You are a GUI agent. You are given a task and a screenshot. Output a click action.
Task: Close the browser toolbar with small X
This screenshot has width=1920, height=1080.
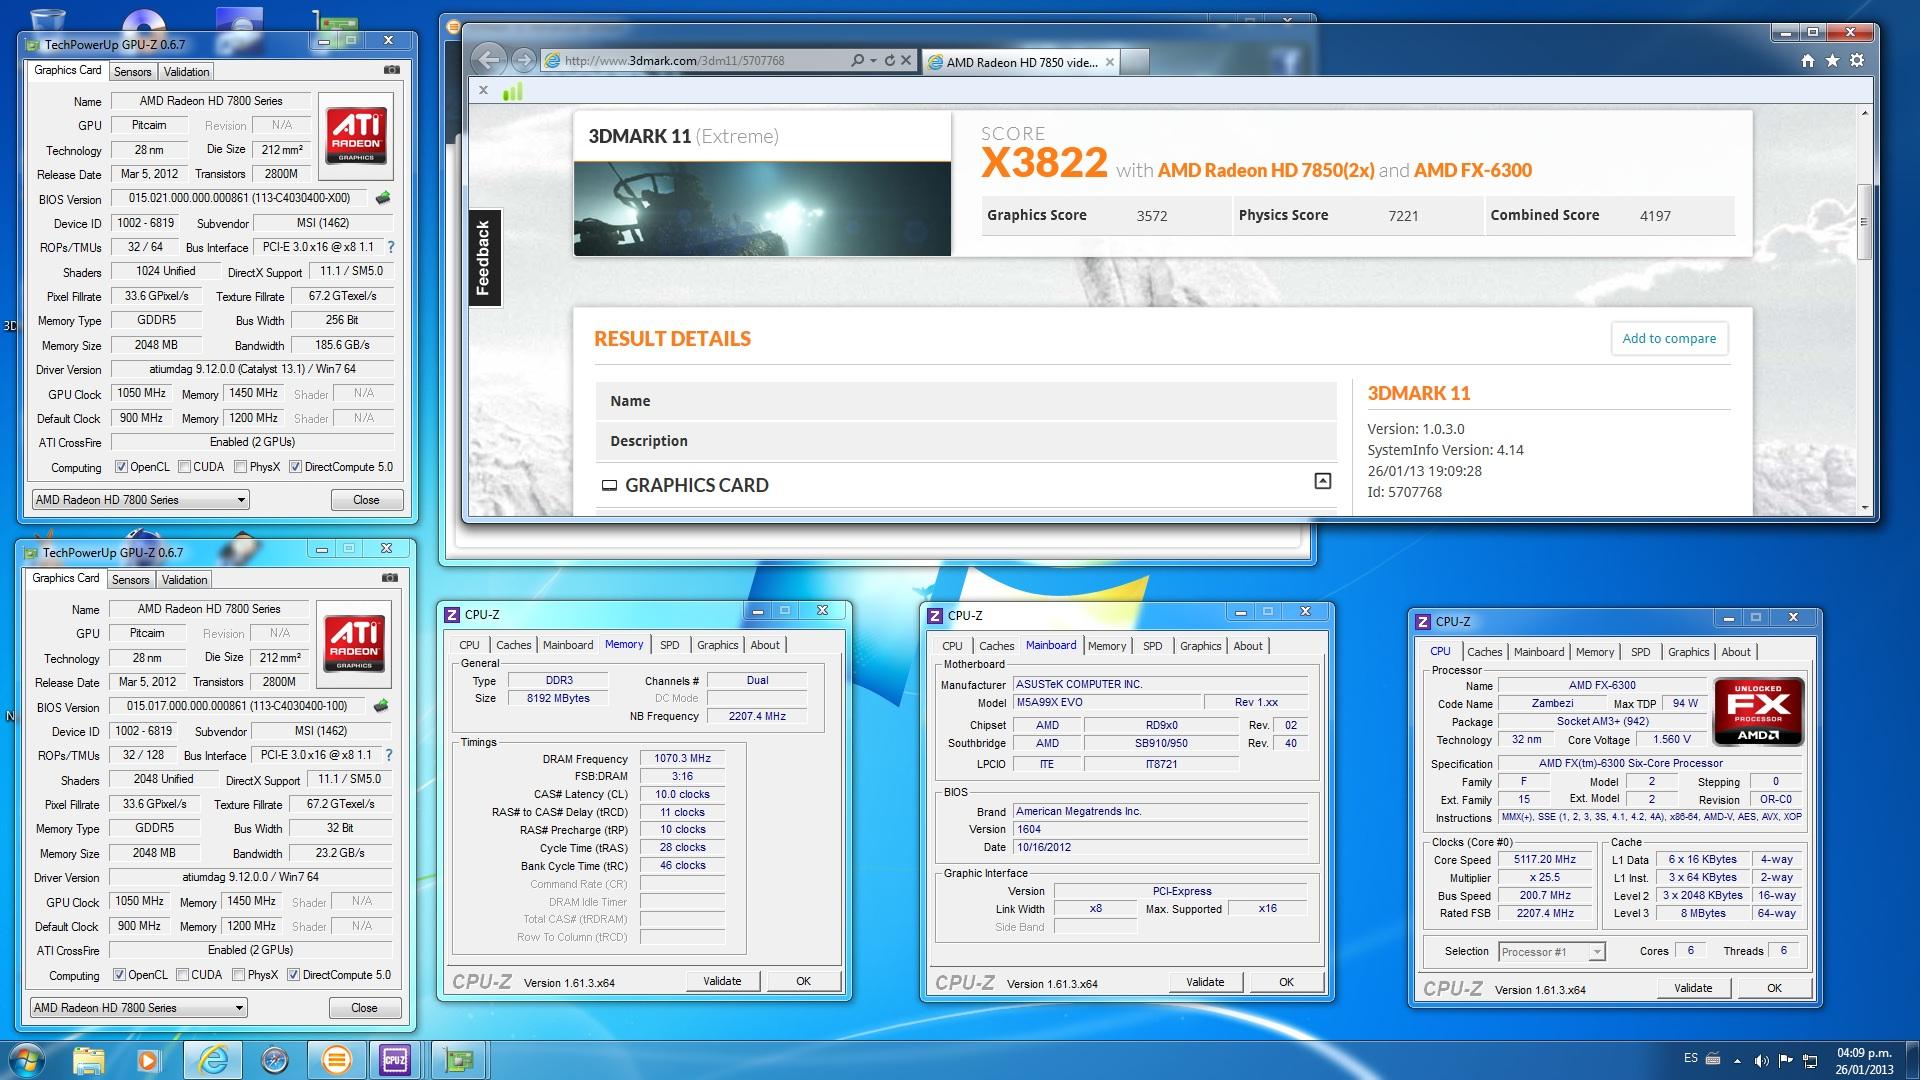tap(483, 90)
